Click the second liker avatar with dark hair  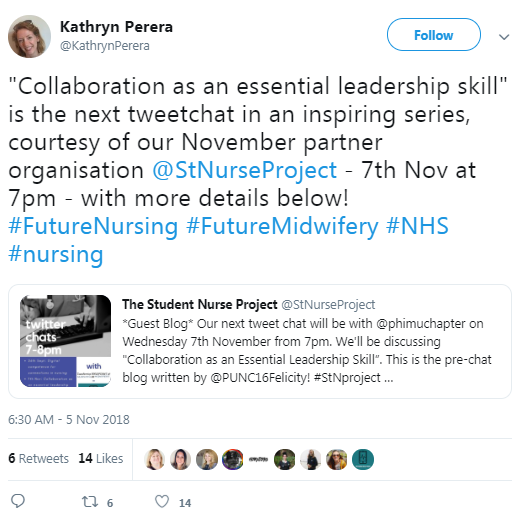180,459
